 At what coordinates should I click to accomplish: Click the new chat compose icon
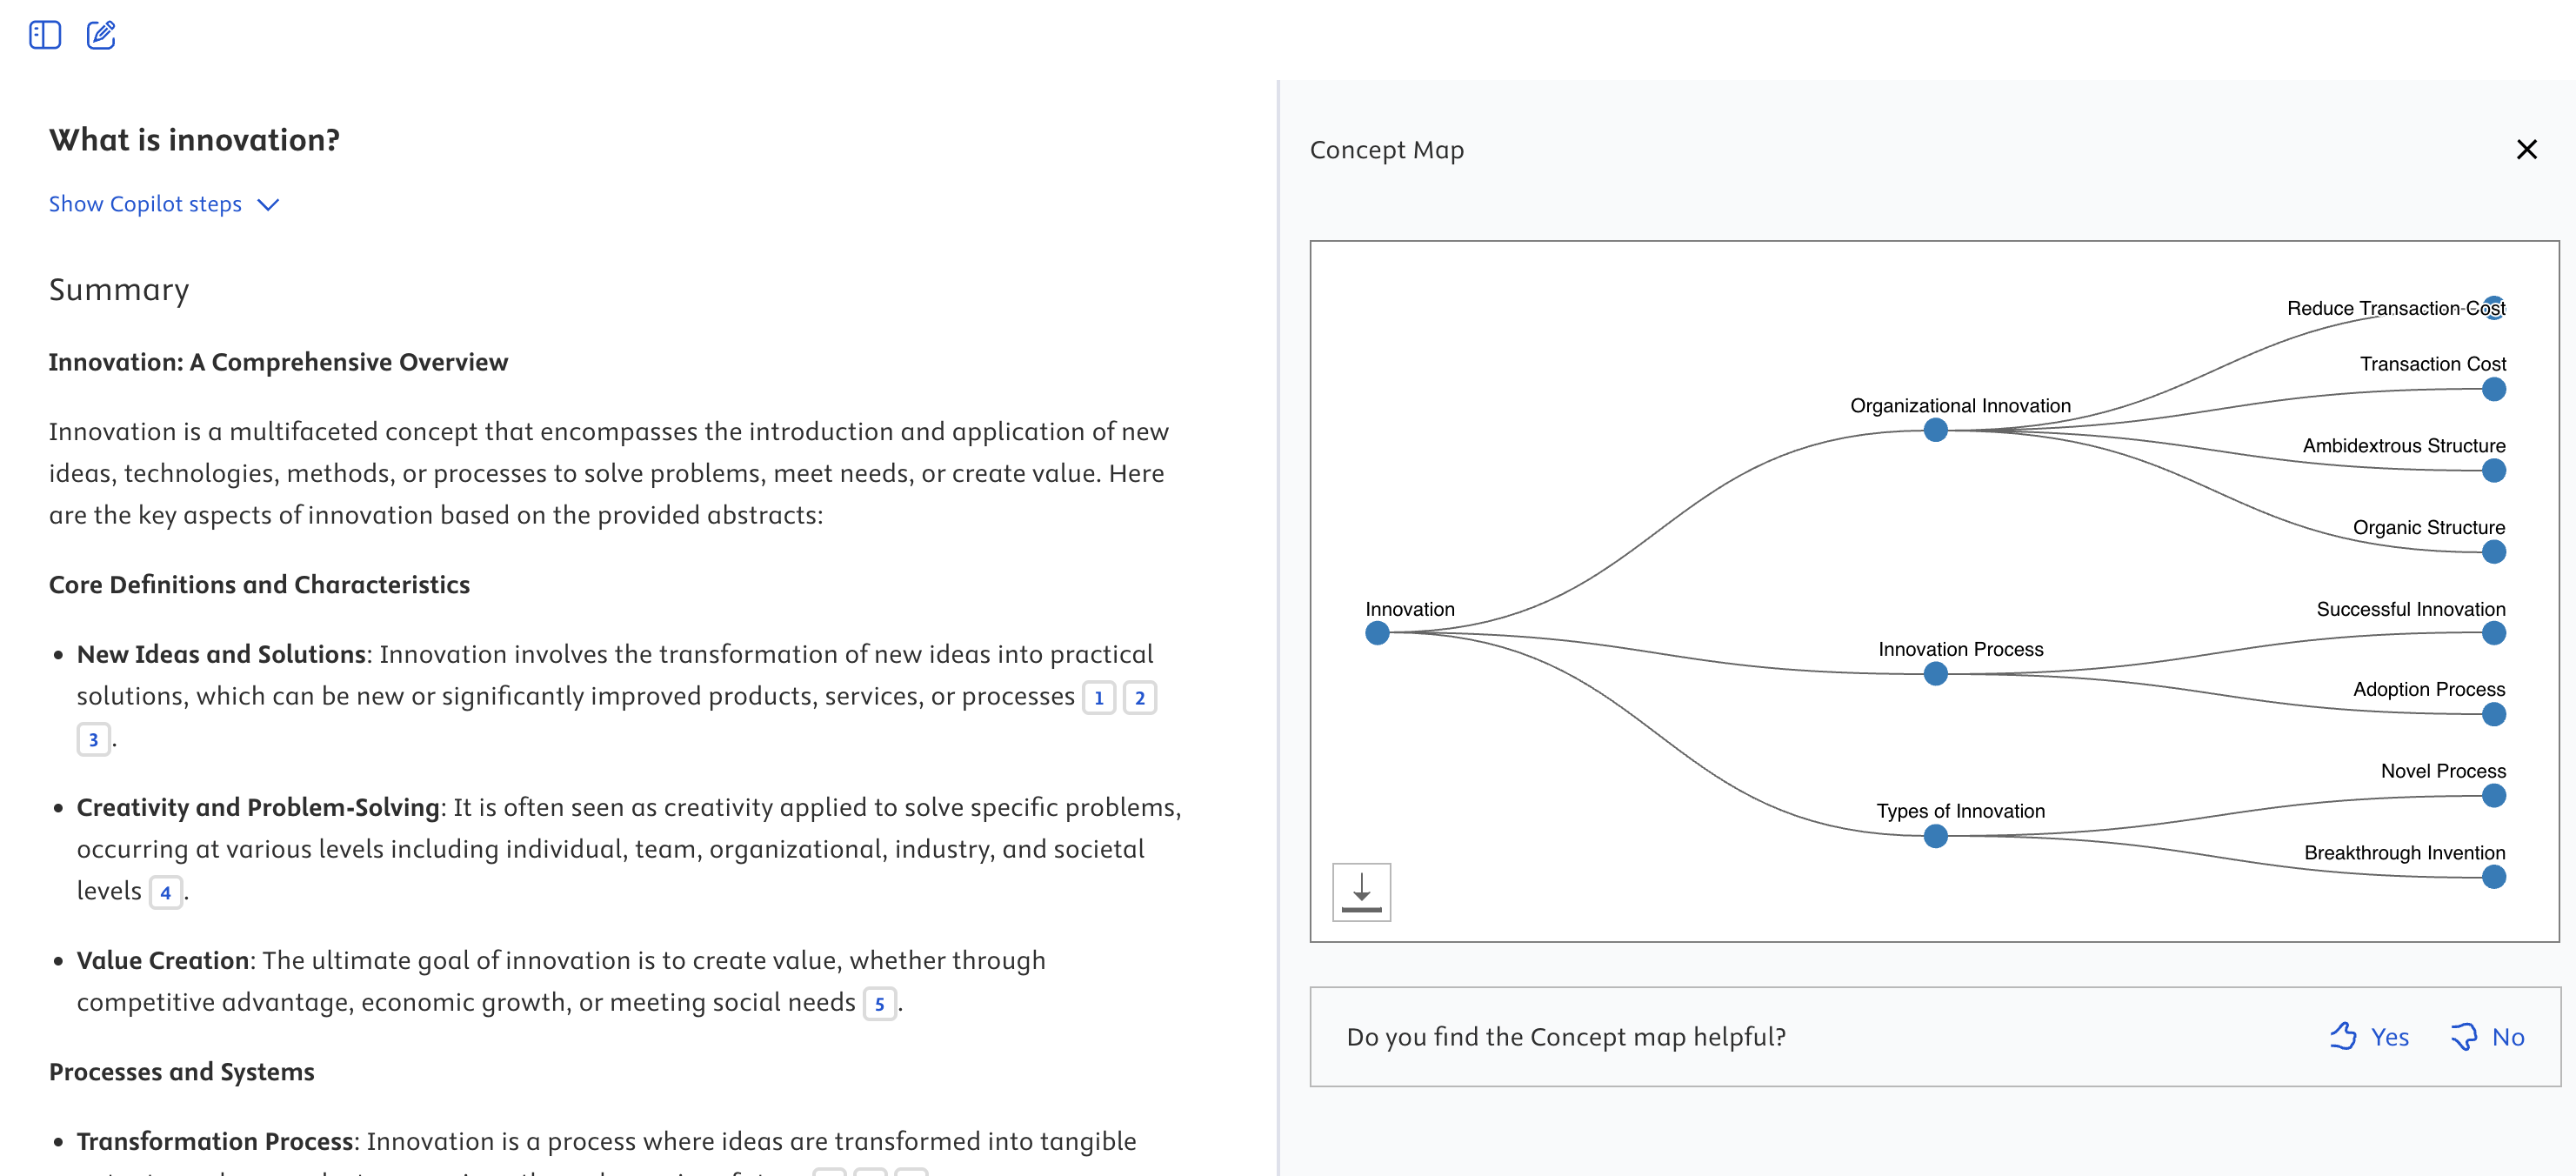pos(101,35)
